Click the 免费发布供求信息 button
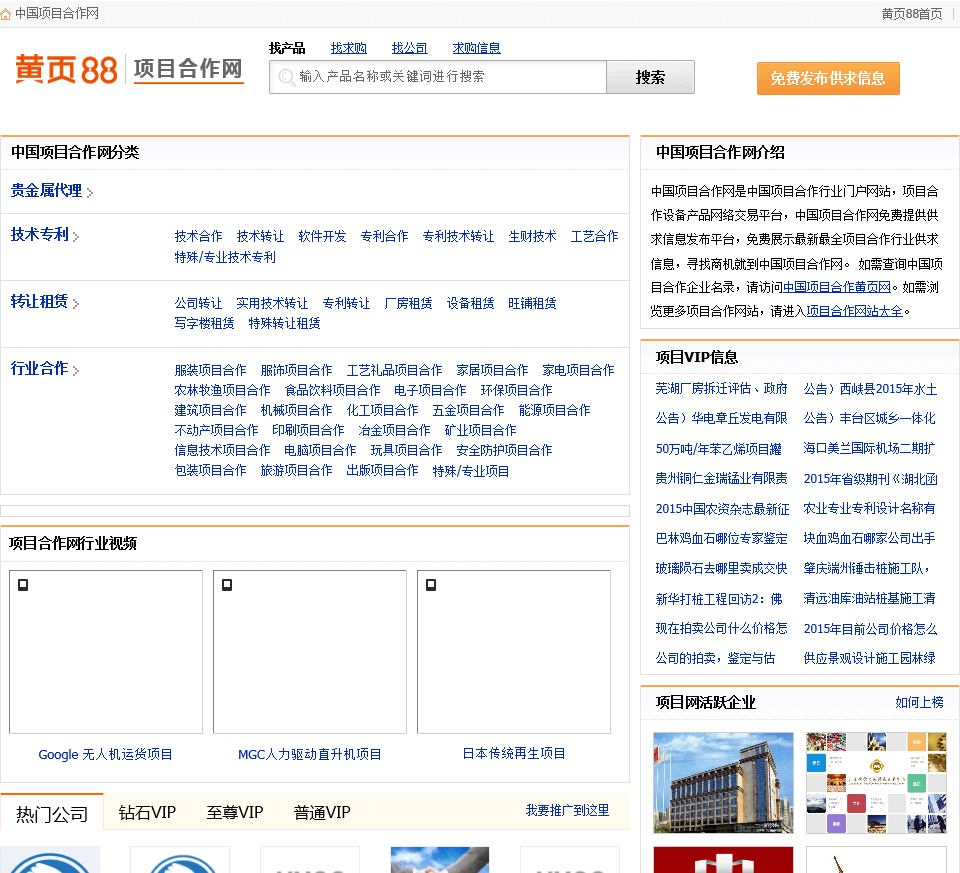Image resolution: width=960 pixels, height=873 pixels. tap(828, 78)
